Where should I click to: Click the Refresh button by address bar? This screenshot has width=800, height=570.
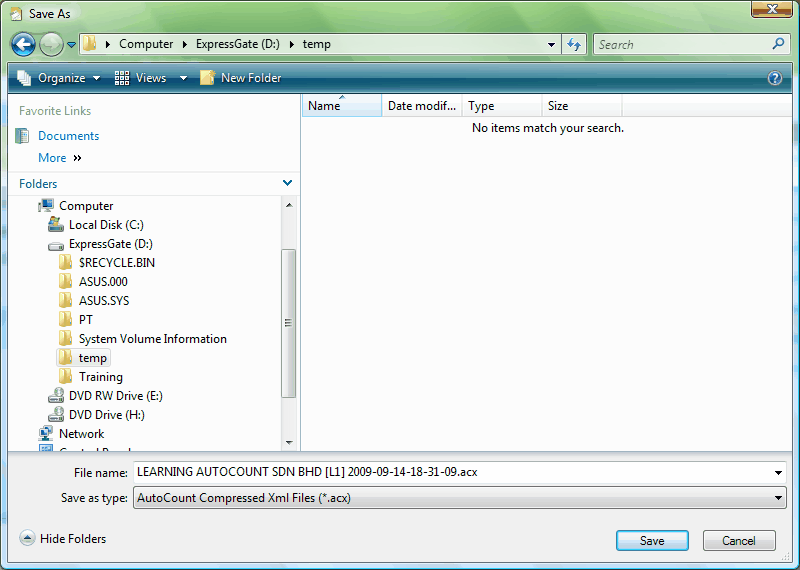click(574, 45)
